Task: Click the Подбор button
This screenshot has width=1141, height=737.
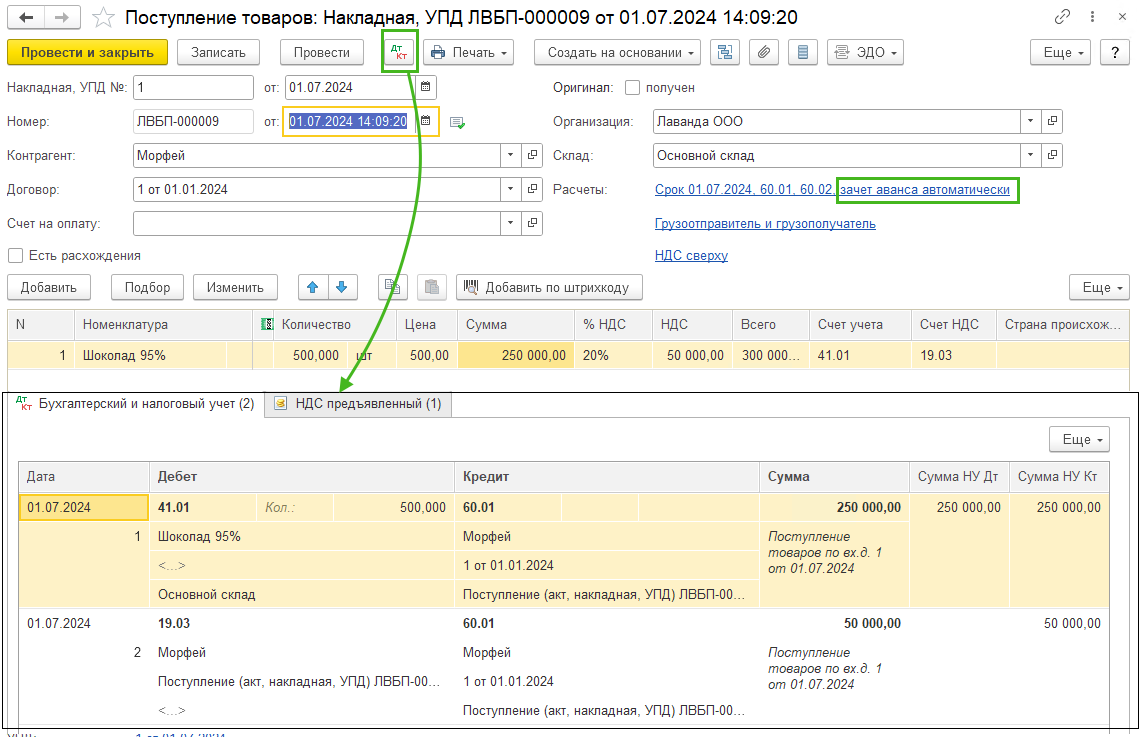Action: 147,287
